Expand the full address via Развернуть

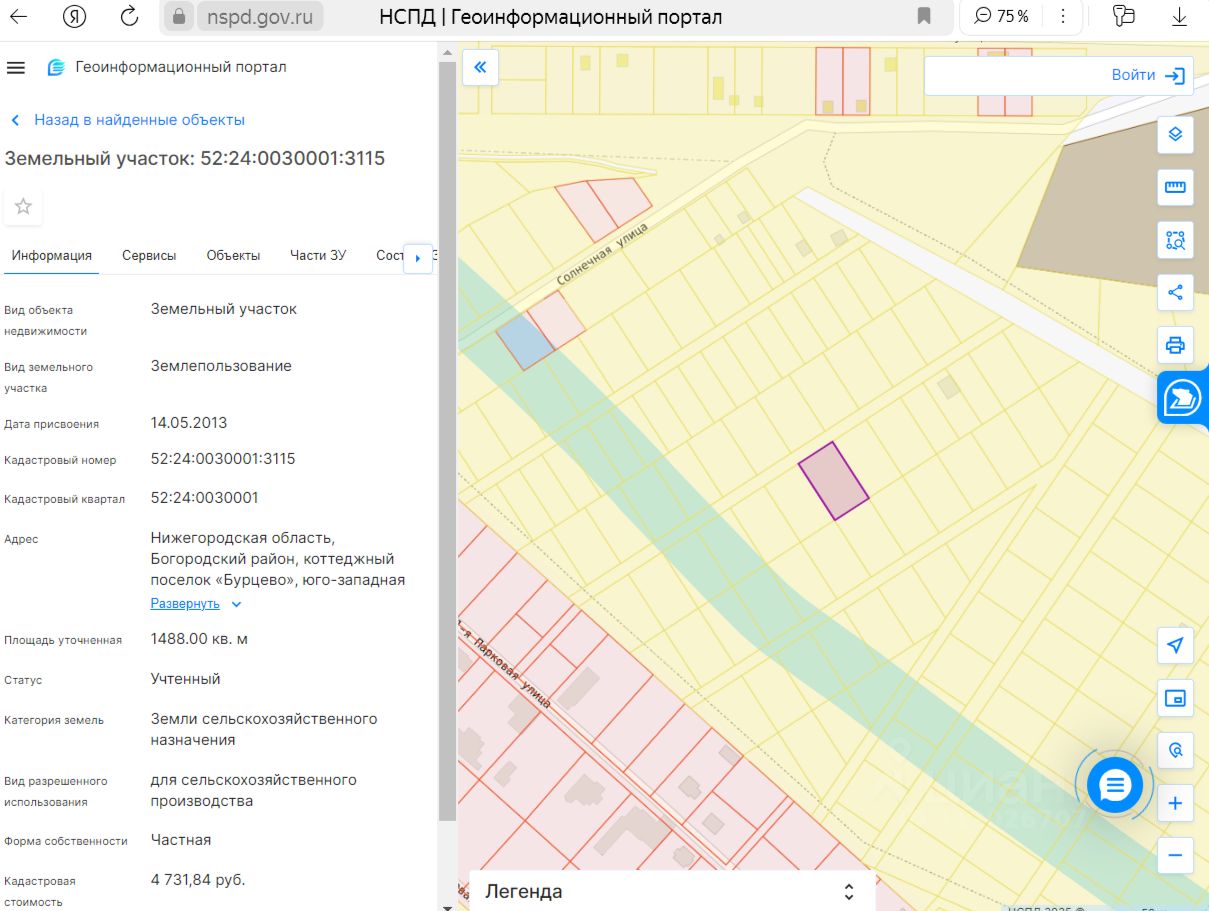pos(196,604)
